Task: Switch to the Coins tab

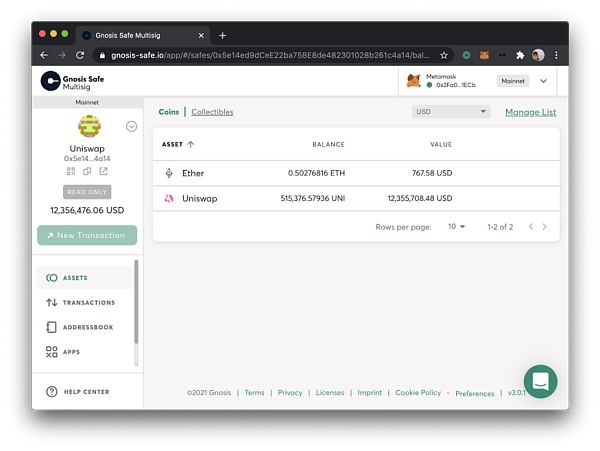Action: point(169,112)
